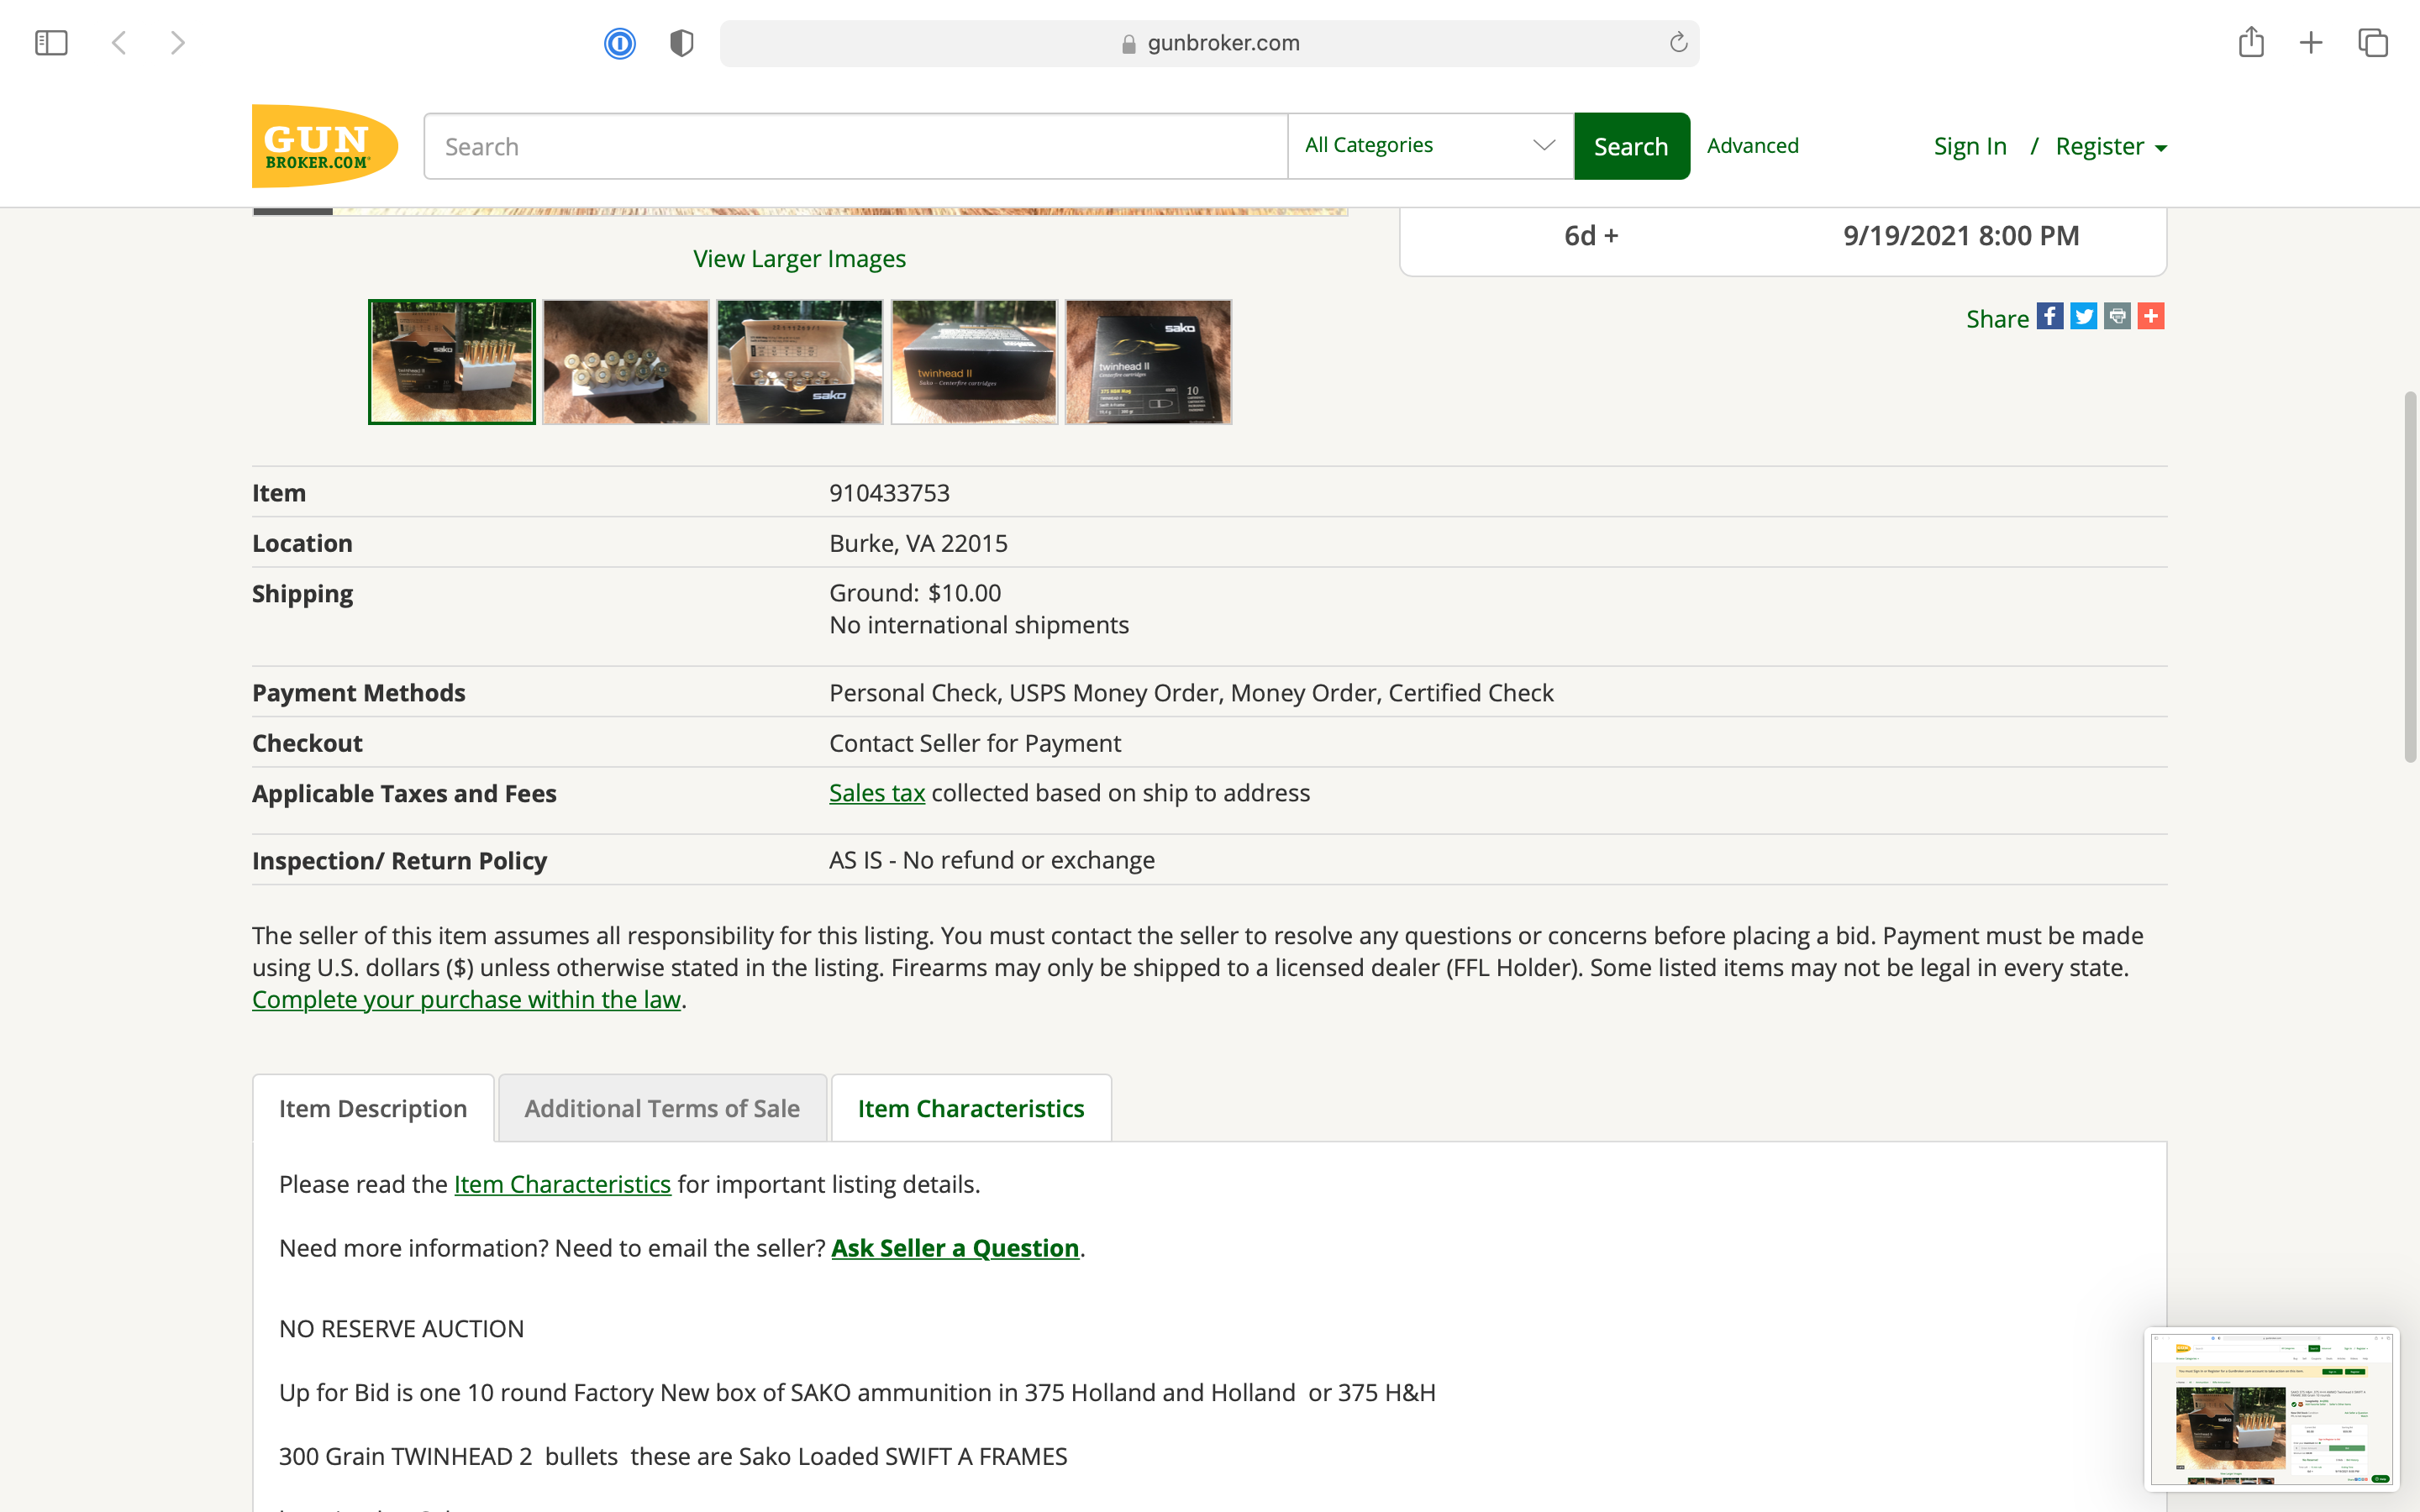Select the second thumbnail showing cartridge heads
The height and width of the screenshot is (1512, 2420).
pyautogui.click(x=626, y=362)
